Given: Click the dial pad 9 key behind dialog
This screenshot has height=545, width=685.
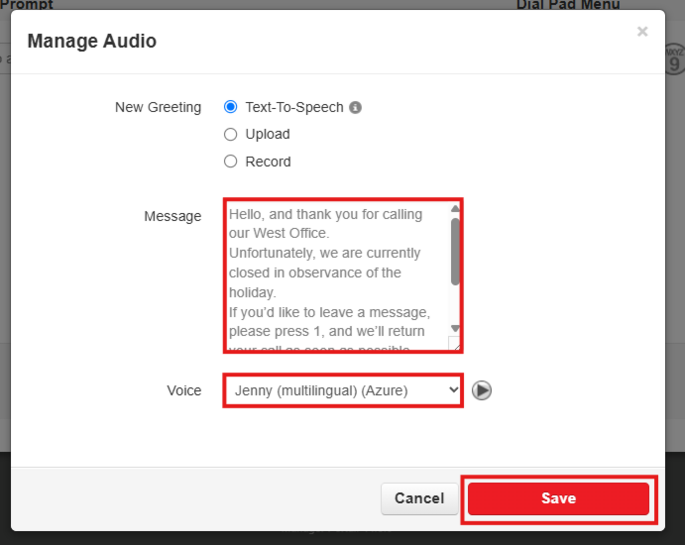Looking at the screenshot, I should (x=674, y=63).
